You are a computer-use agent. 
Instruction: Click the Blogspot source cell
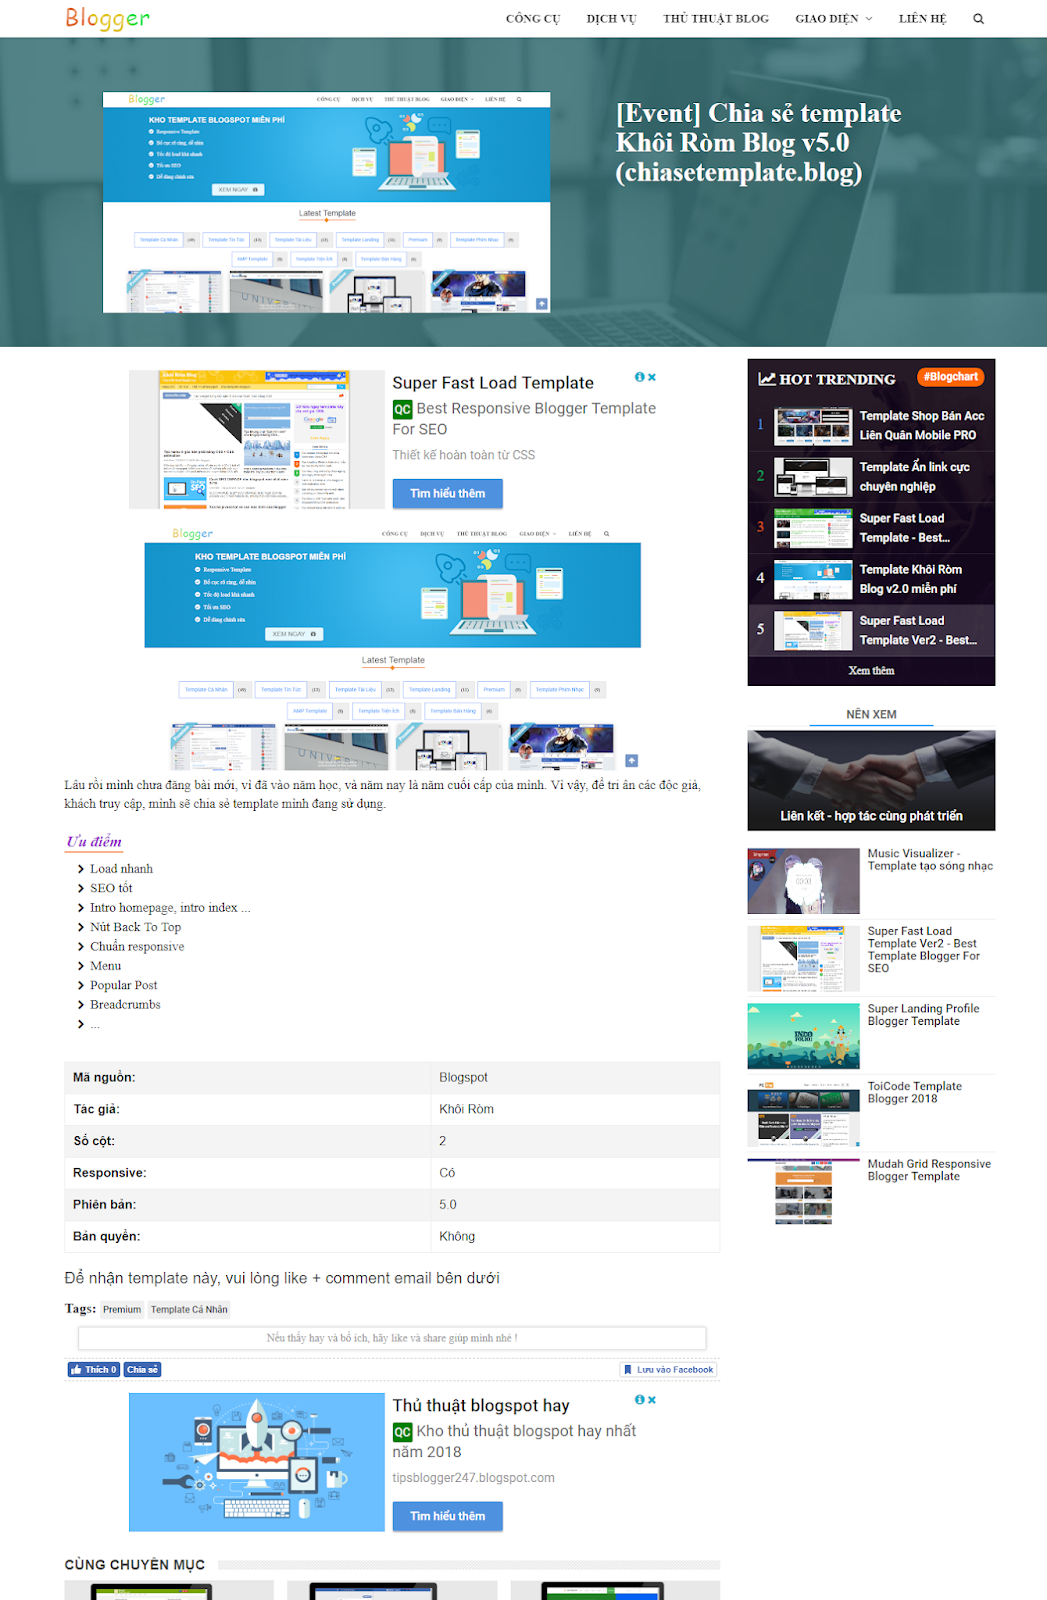pyautogui.click(x=575, y=1077)
